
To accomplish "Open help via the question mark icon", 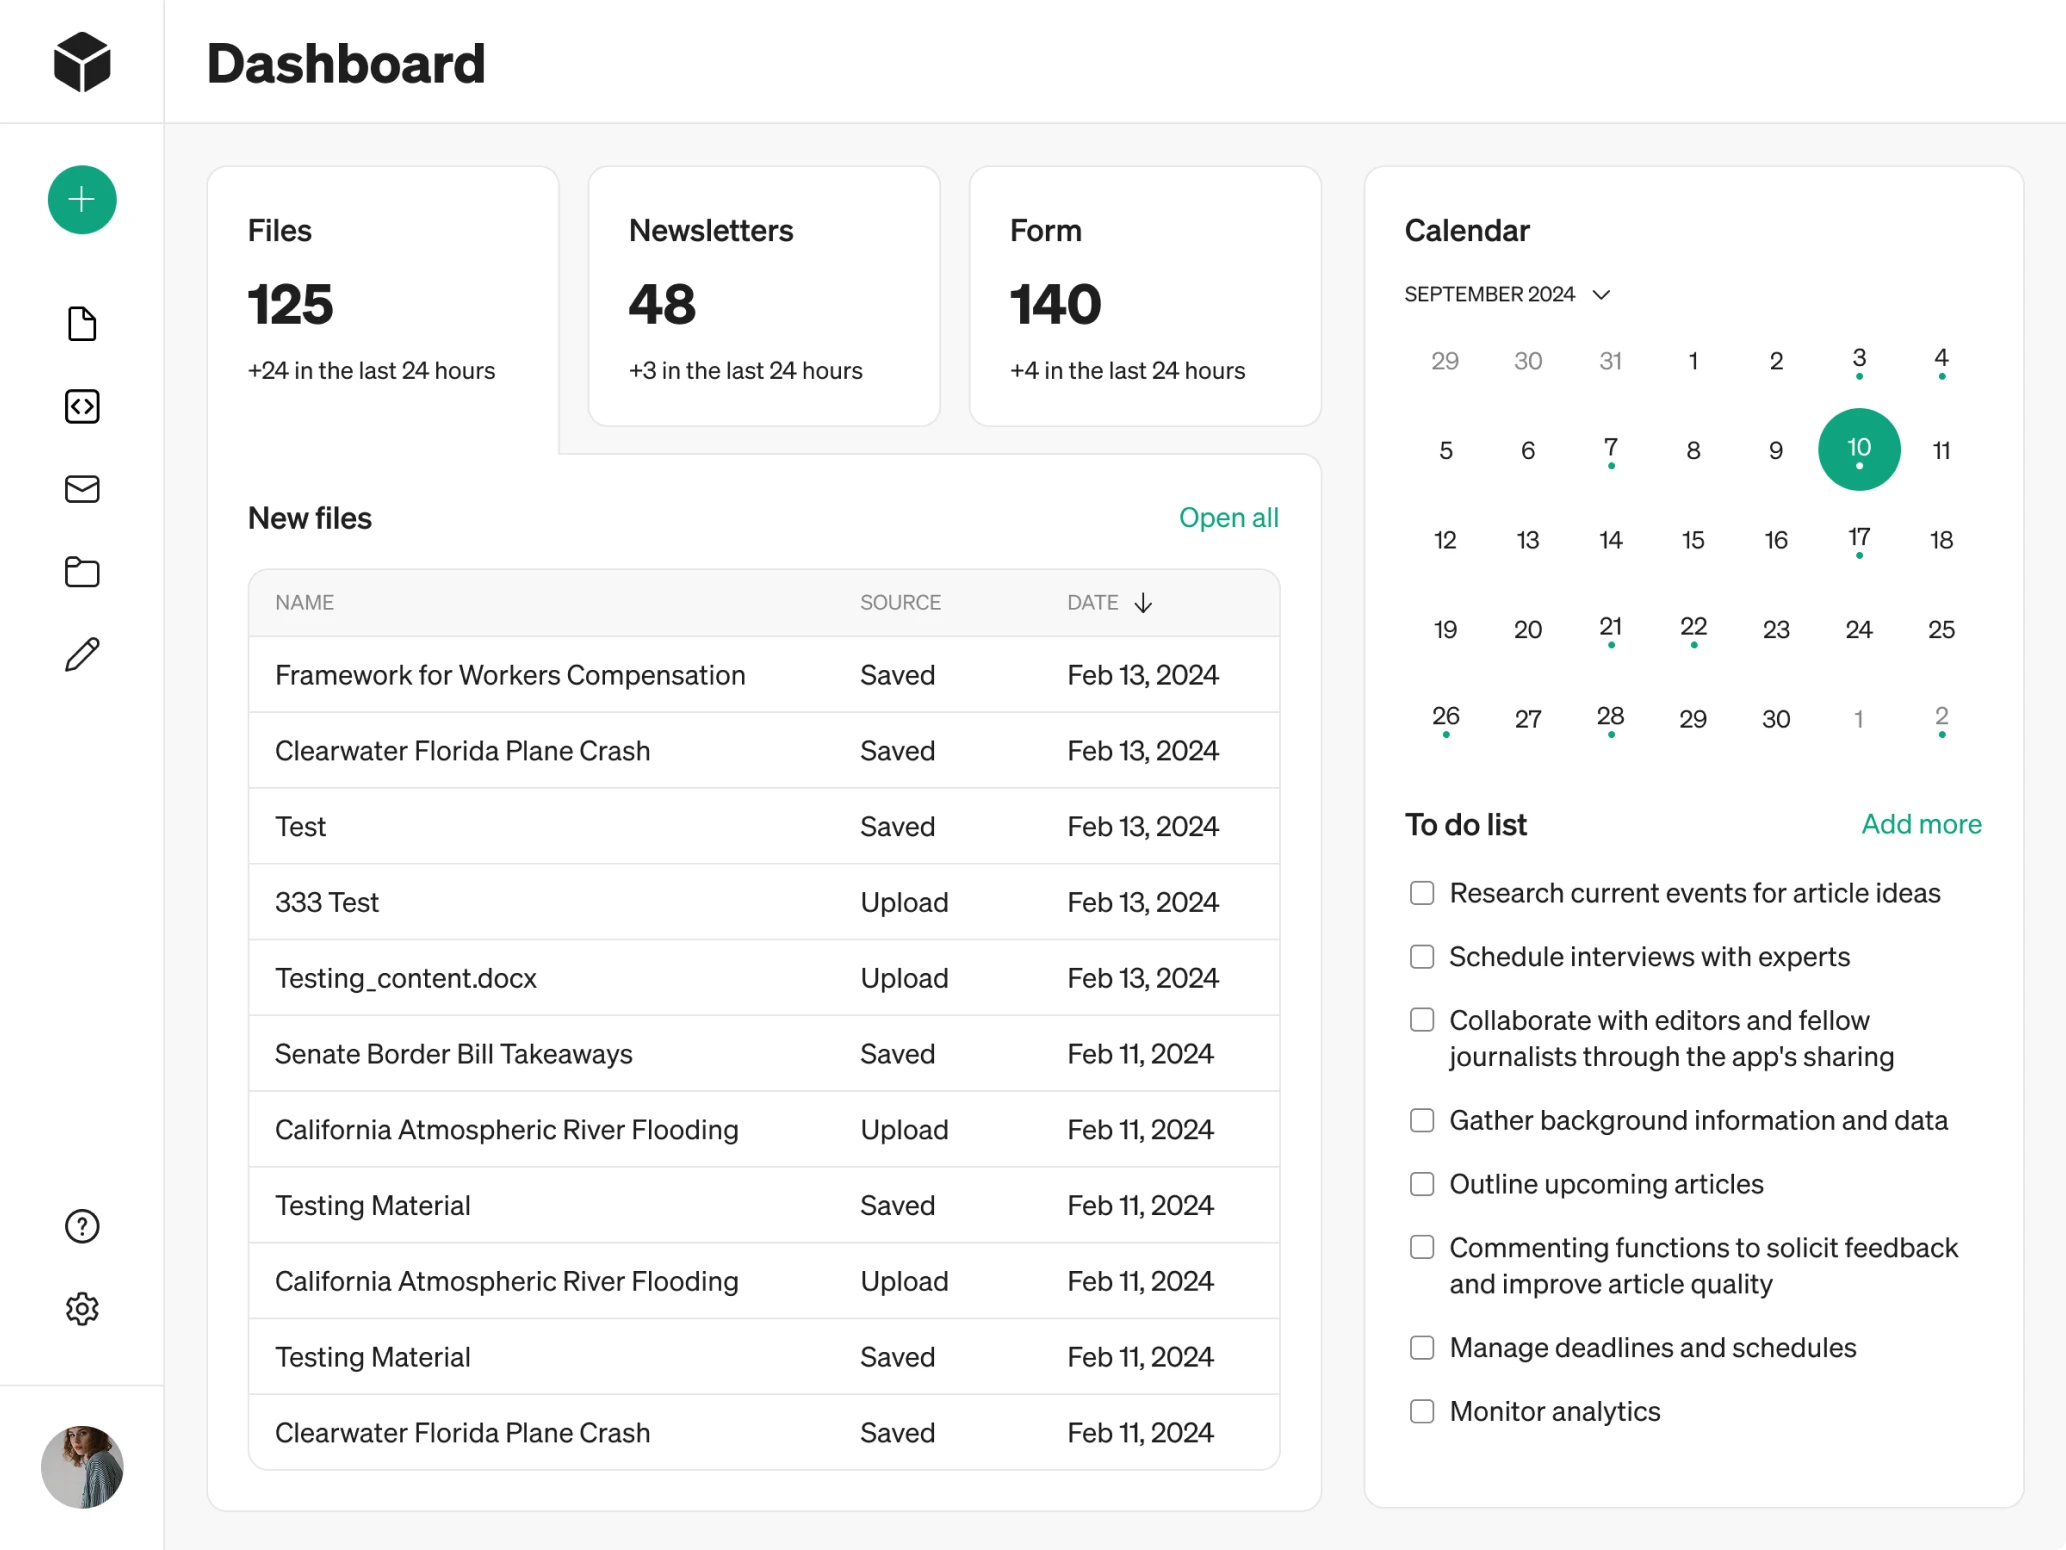I will click(81, 1226).
